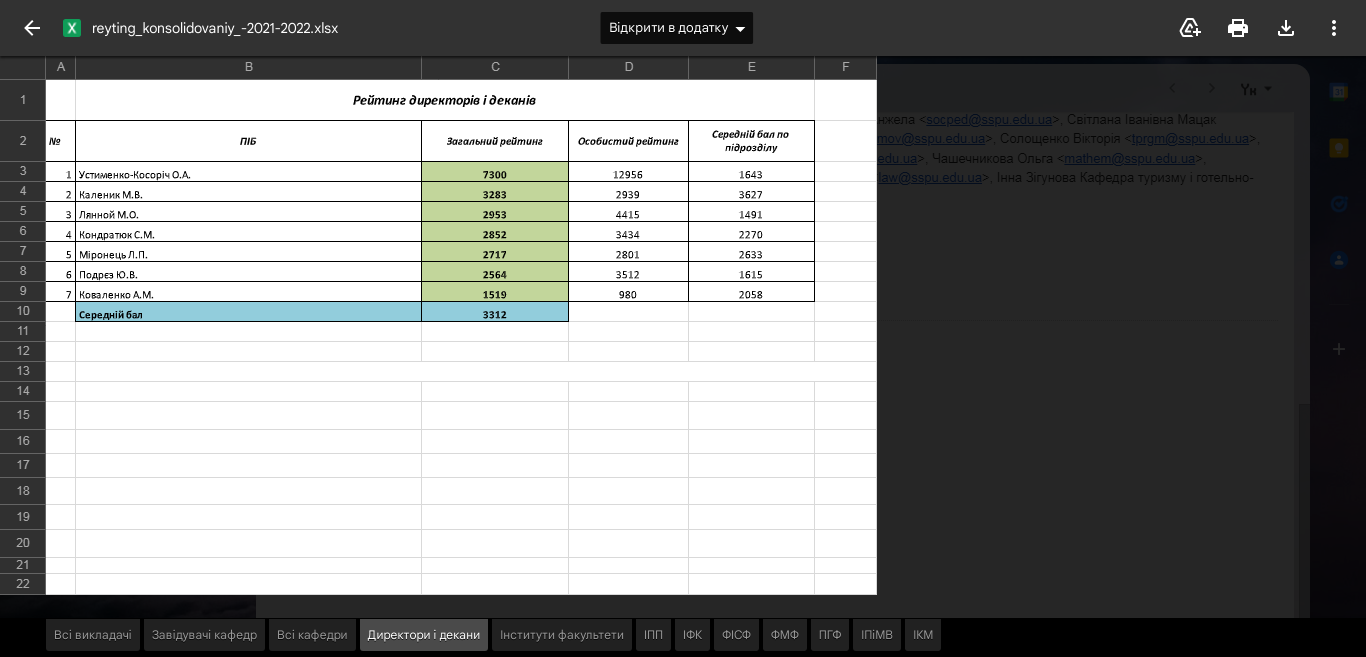Switch to the 'Всі викладачі' sheet tab

click(93, 635)
